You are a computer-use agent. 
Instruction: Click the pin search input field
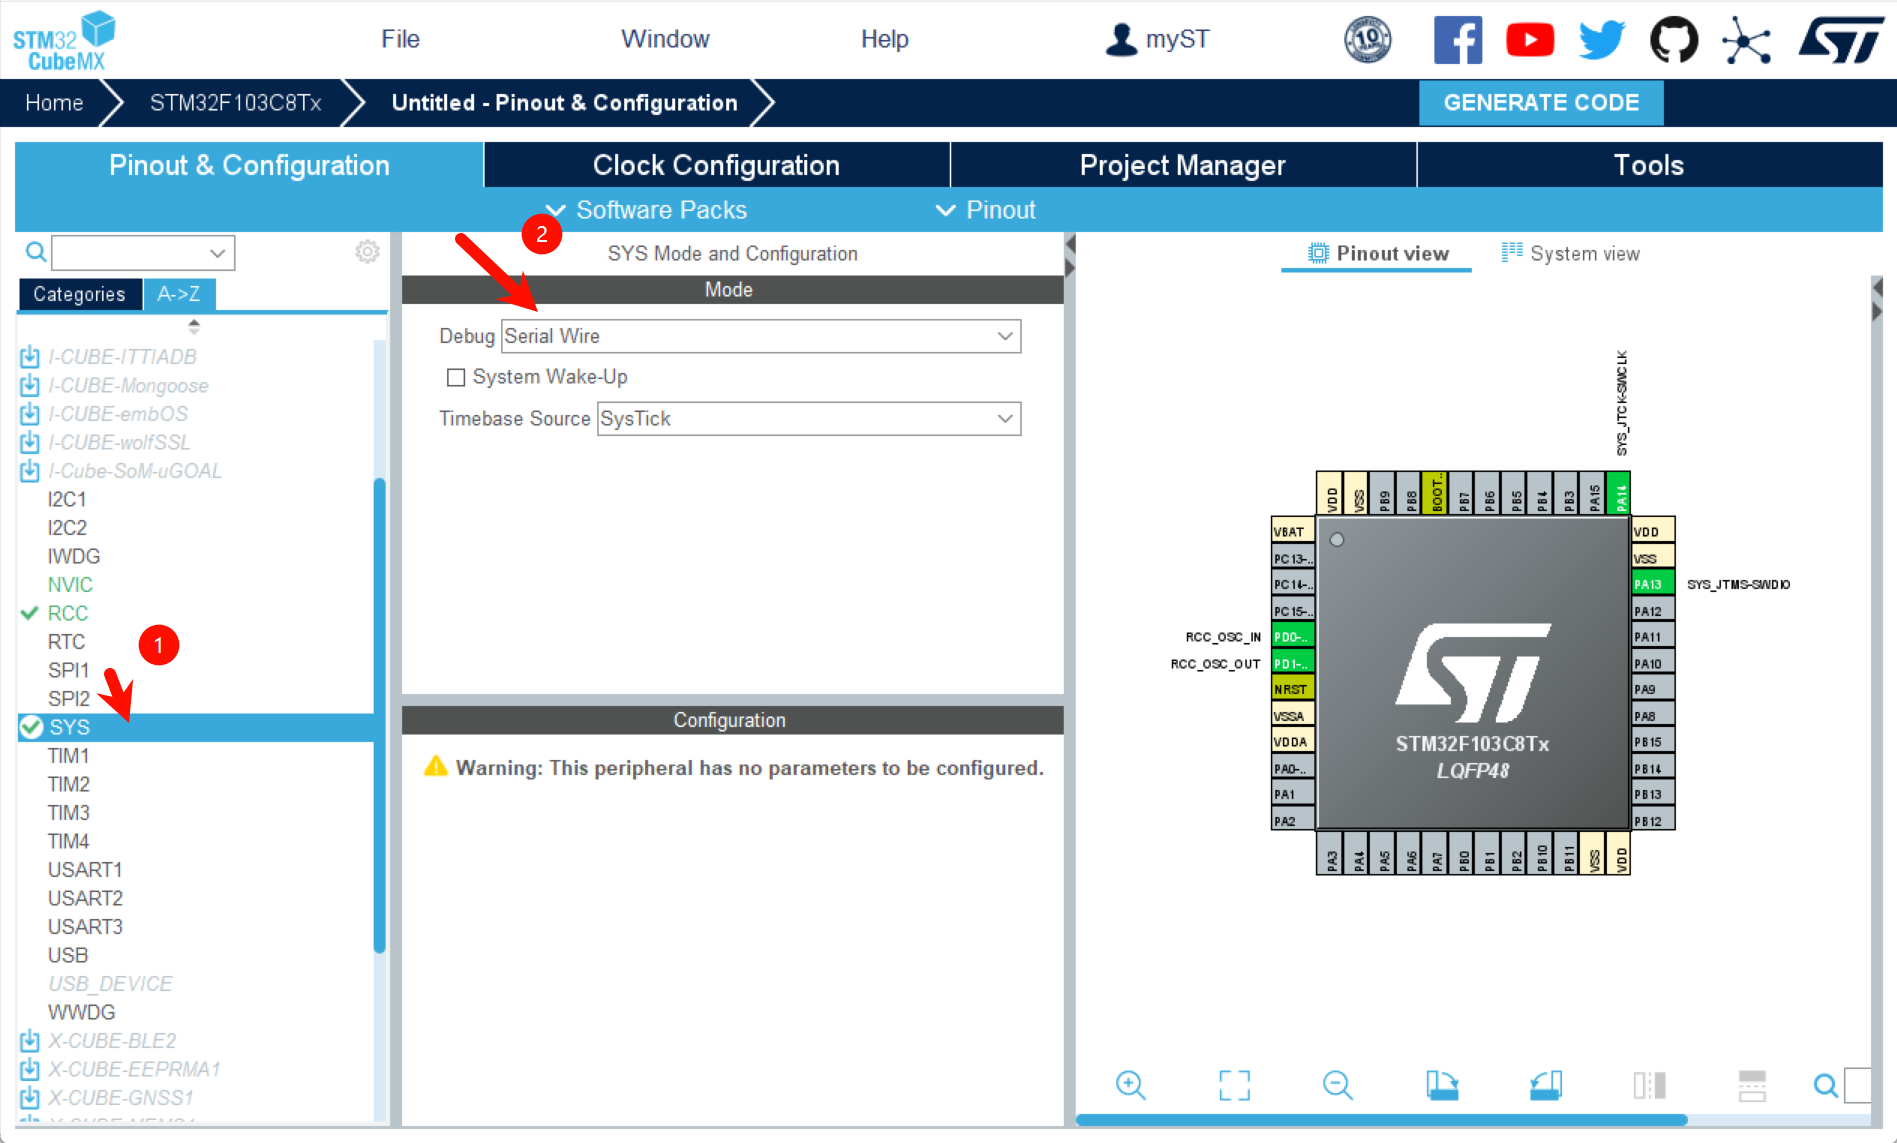coord(1859,1085)
